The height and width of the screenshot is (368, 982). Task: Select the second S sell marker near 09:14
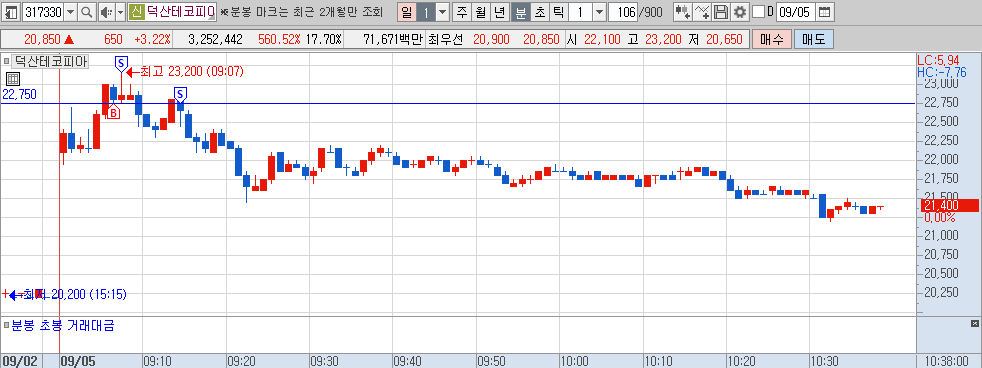click(x=180, y=95)
